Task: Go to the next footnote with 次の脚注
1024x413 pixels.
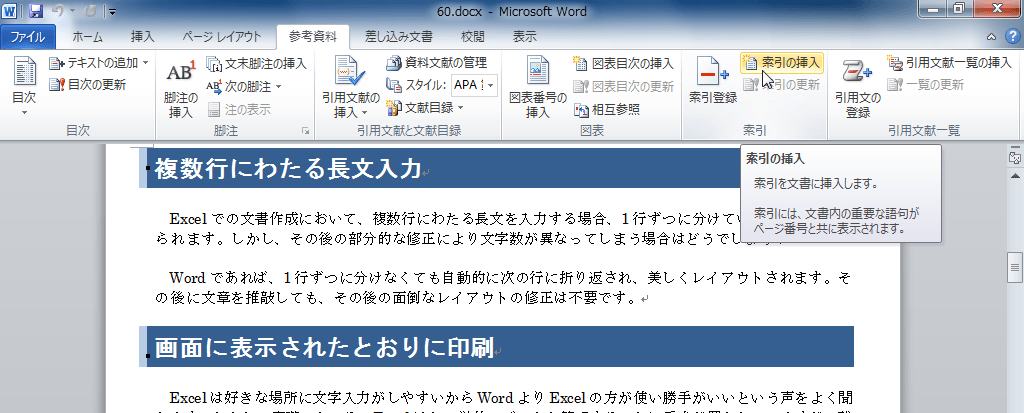Action: point(237,86)
